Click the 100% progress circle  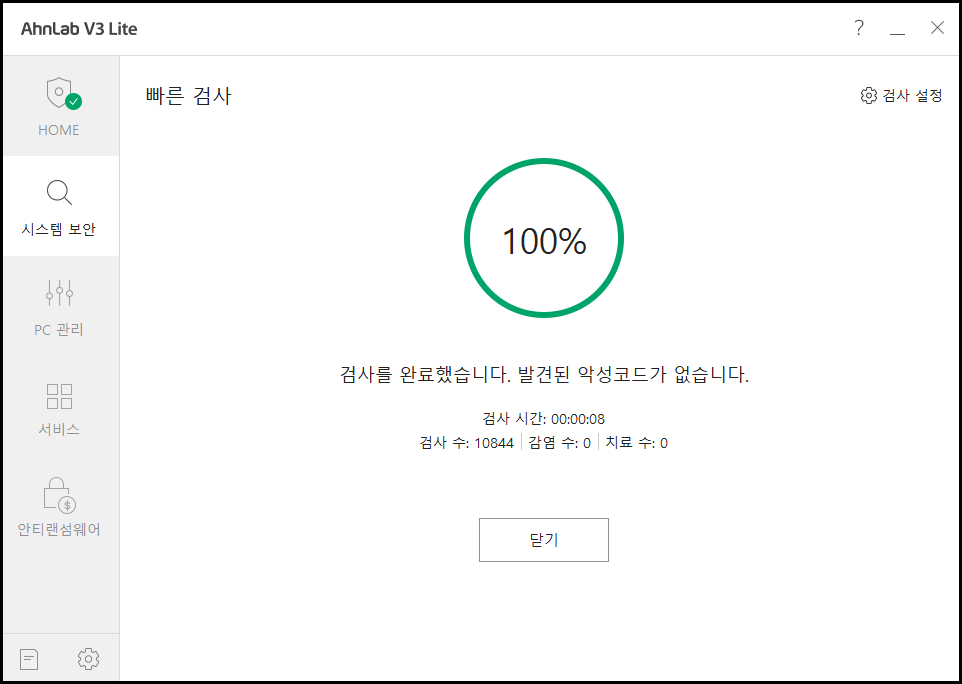click(x=543, y=238)
